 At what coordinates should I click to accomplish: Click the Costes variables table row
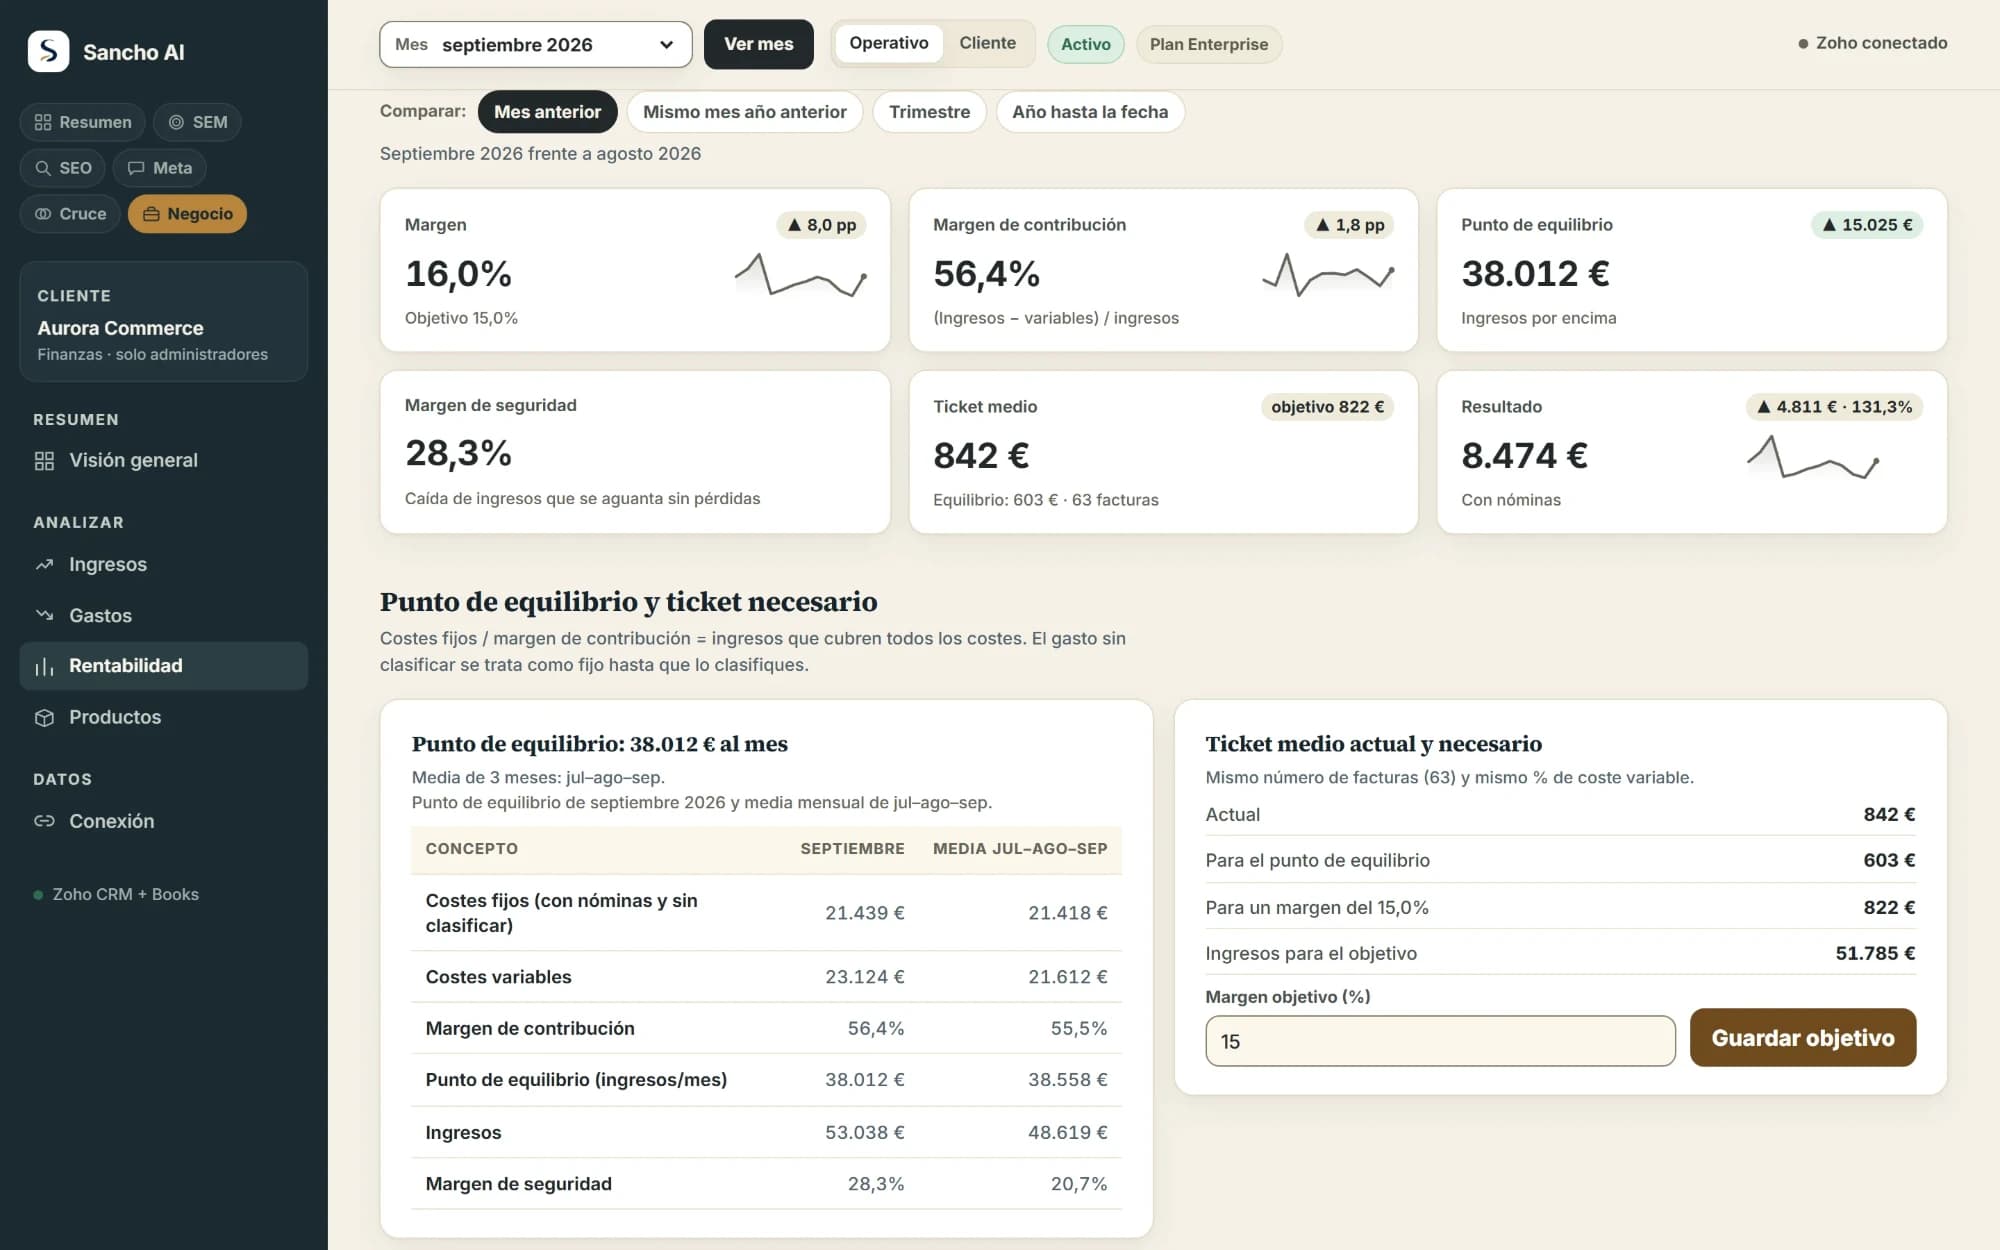click(x=766, y=977)
